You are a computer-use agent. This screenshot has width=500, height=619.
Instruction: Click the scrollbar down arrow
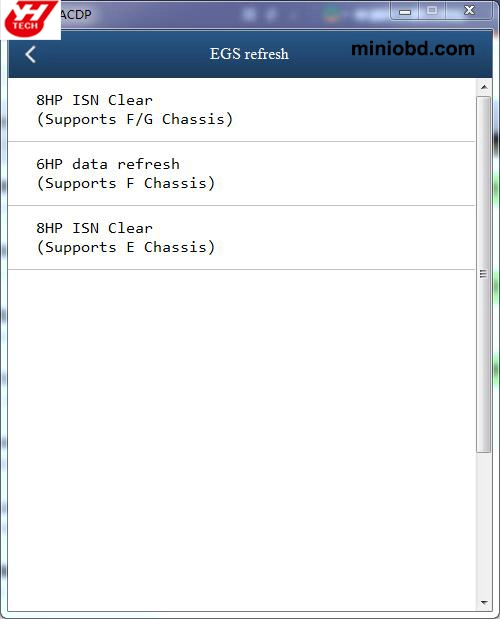click(x=484, y=603)
